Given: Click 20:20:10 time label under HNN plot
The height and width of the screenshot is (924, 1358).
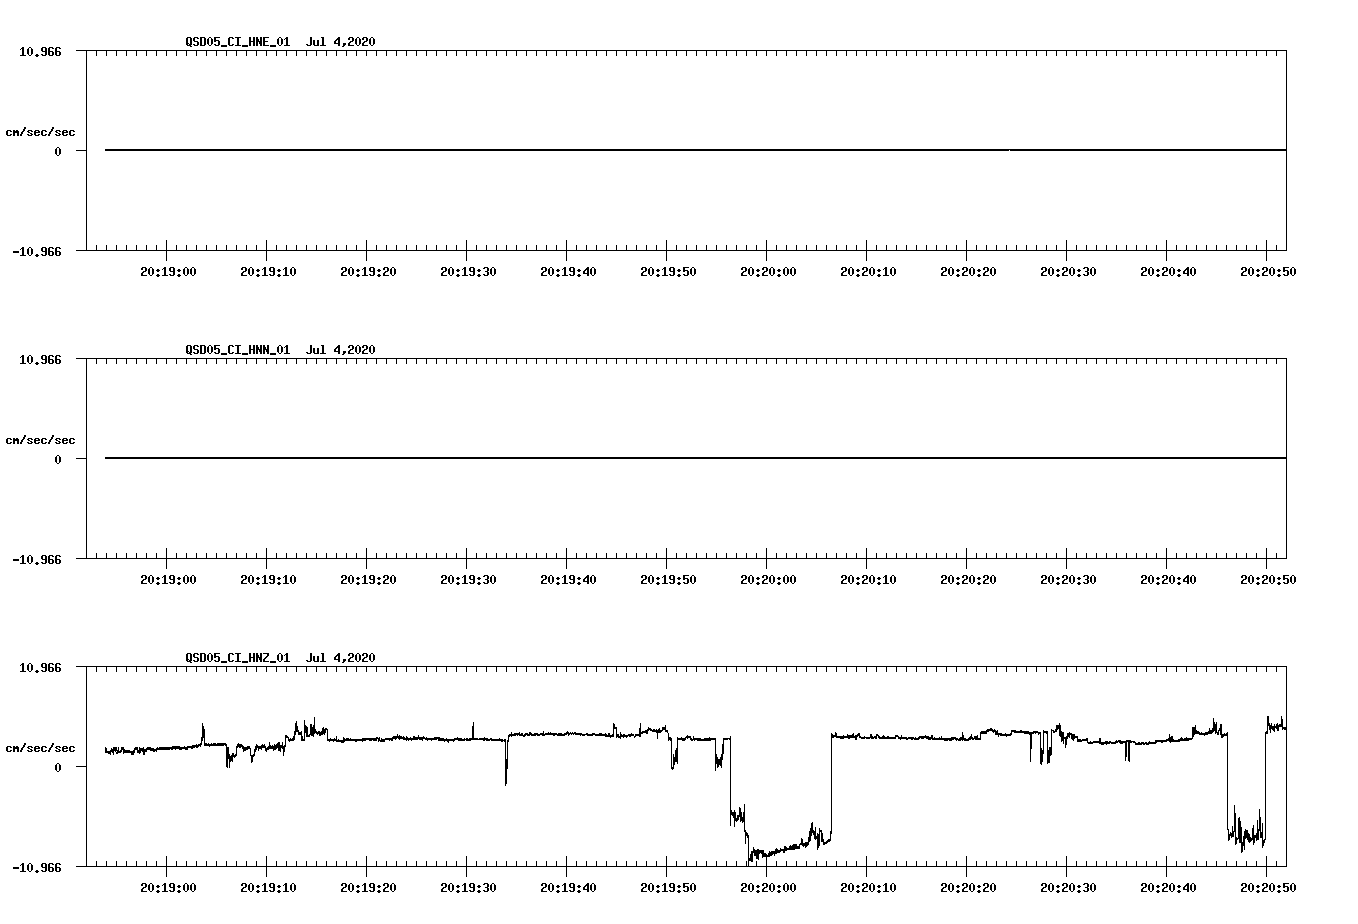Looking at the screenshot, I should point(867,579).
